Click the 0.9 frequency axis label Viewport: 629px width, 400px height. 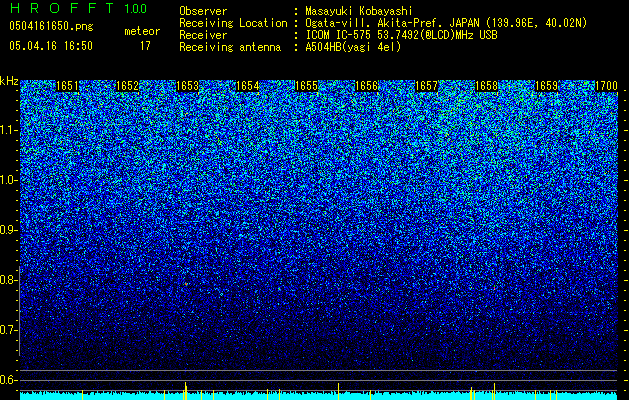tap(9, 230)
